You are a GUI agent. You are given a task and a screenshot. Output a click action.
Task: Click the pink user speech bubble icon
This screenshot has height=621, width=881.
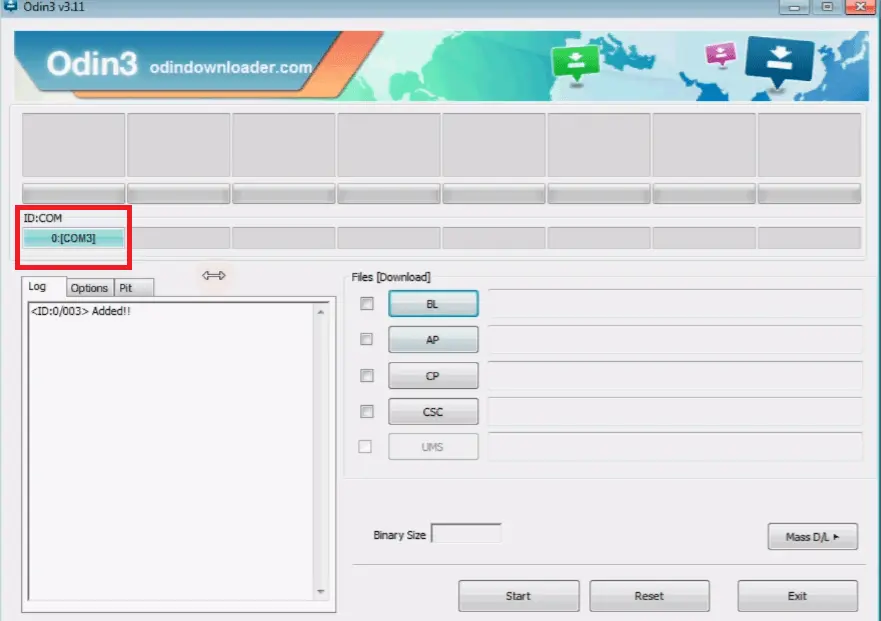click(x=720, y=54)
